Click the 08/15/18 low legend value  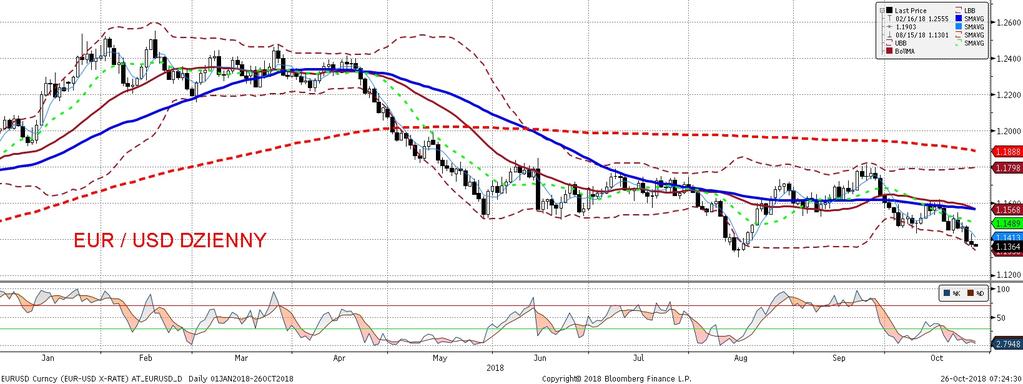point(922,35)
